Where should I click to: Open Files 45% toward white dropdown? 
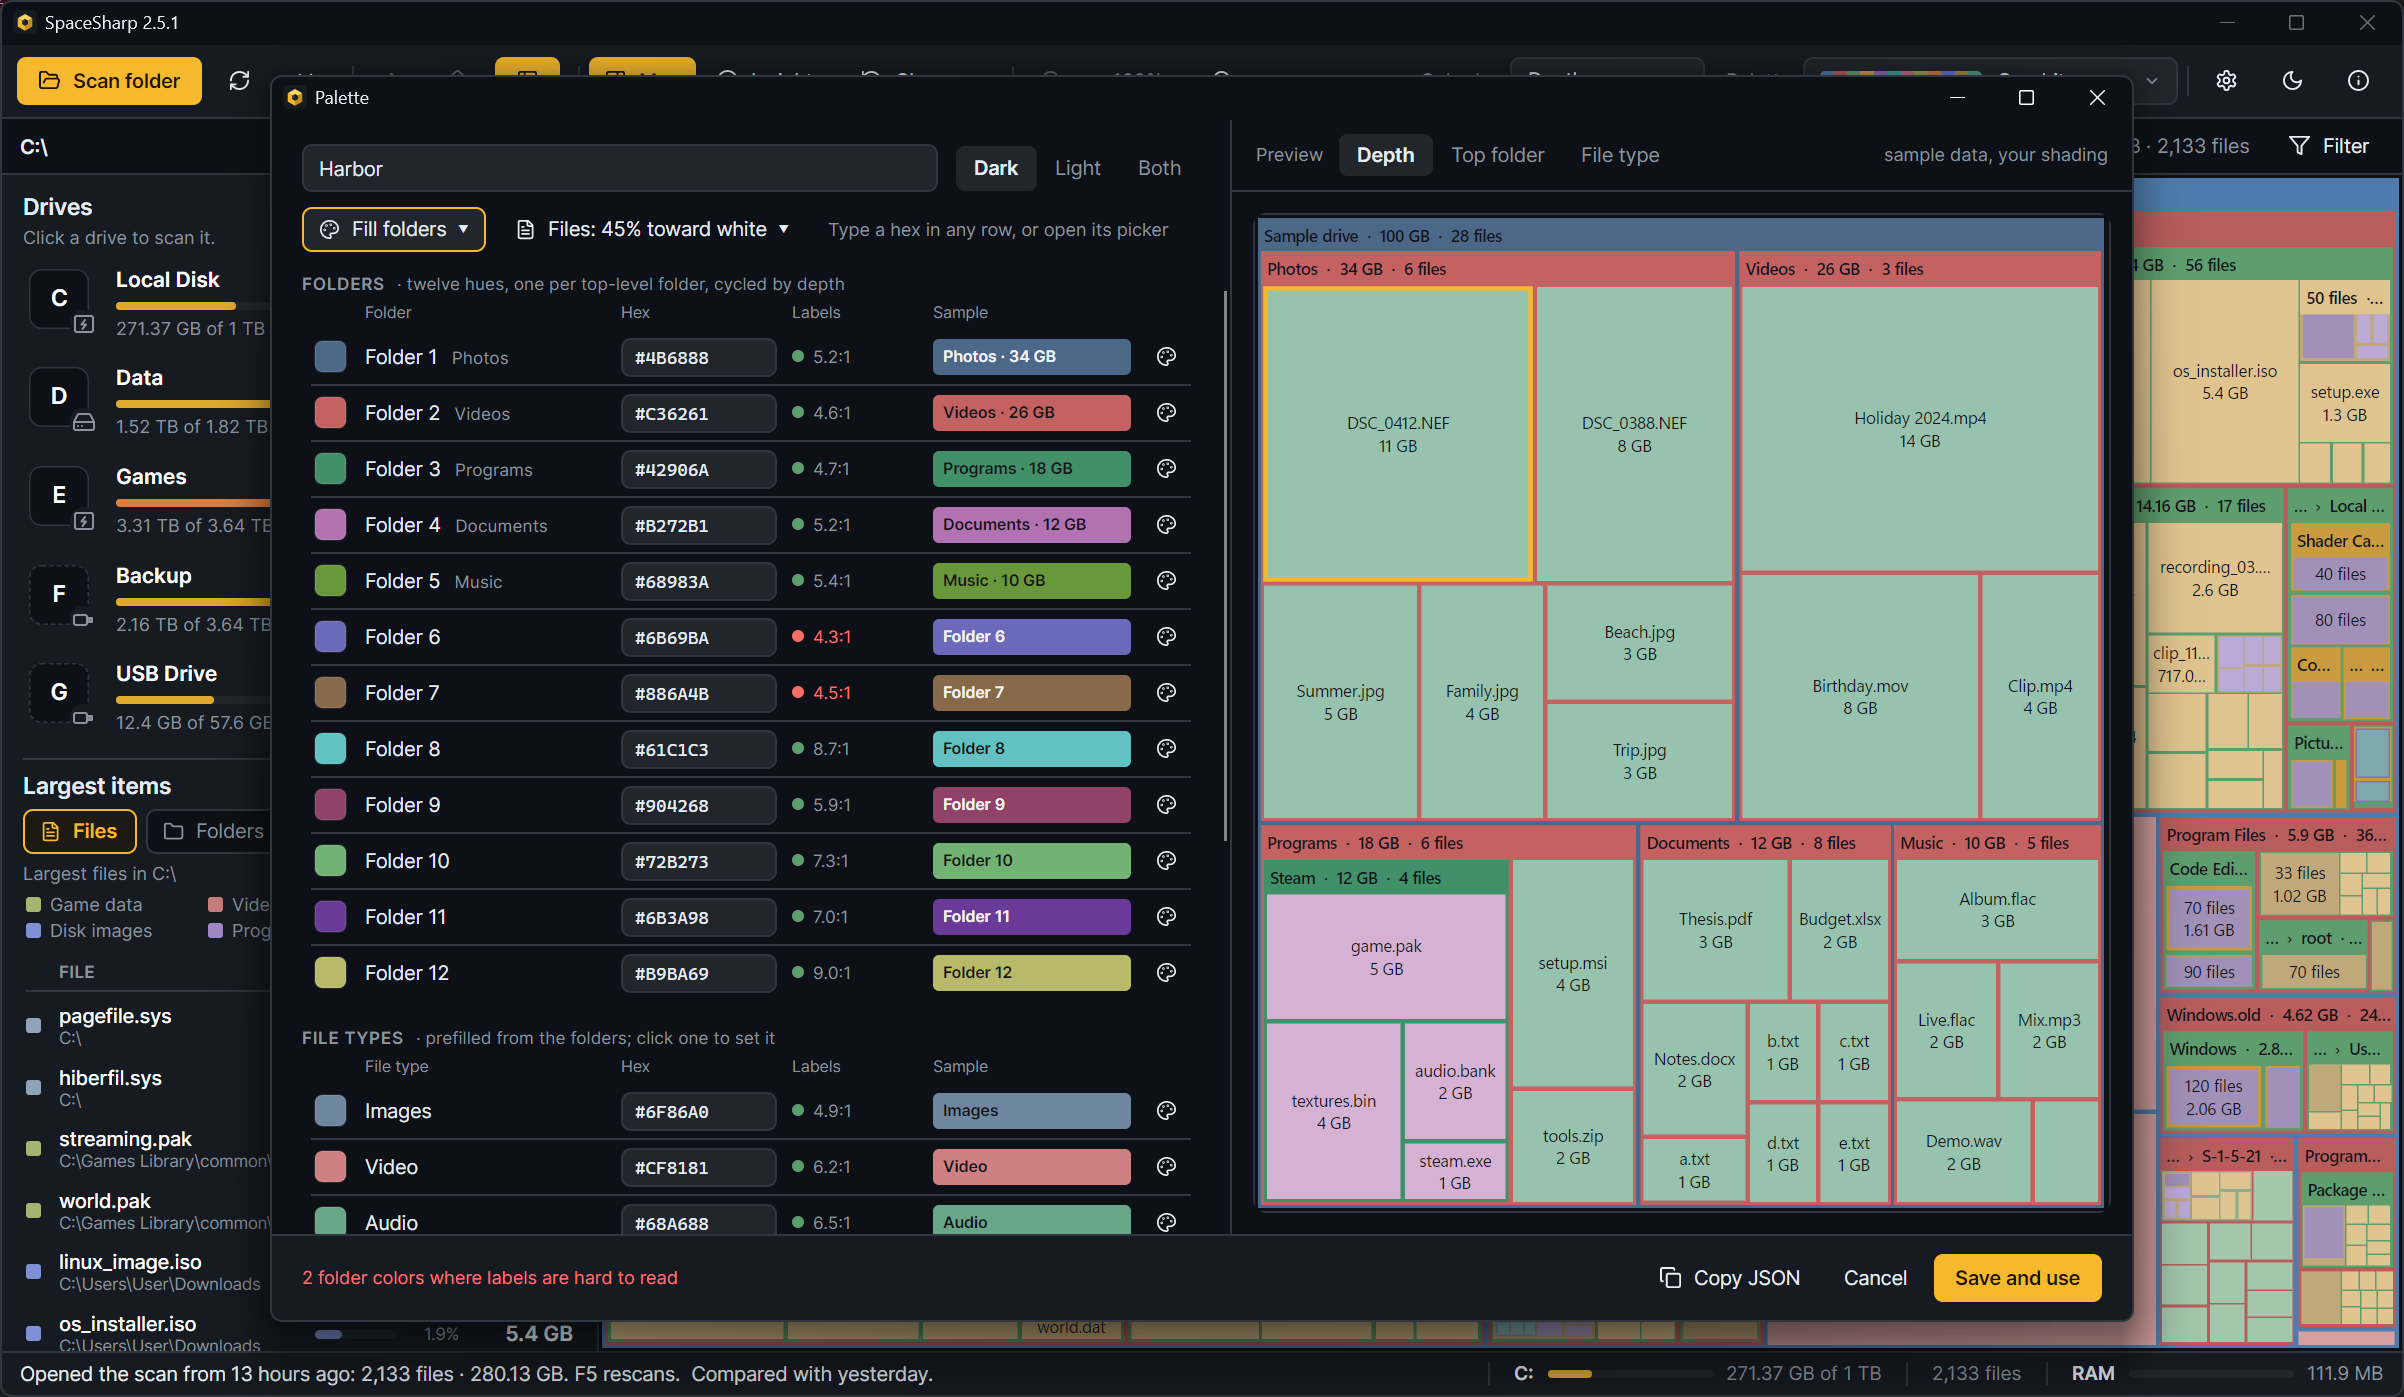[653, 230]
